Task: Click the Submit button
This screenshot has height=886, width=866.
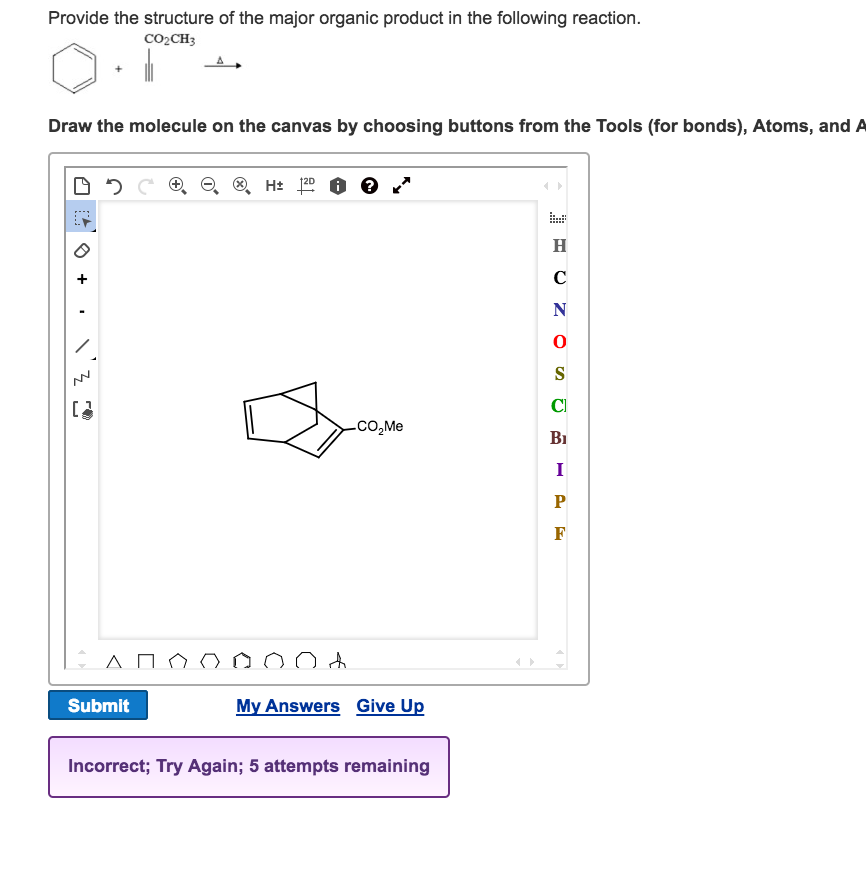Action: pos(98,705)
